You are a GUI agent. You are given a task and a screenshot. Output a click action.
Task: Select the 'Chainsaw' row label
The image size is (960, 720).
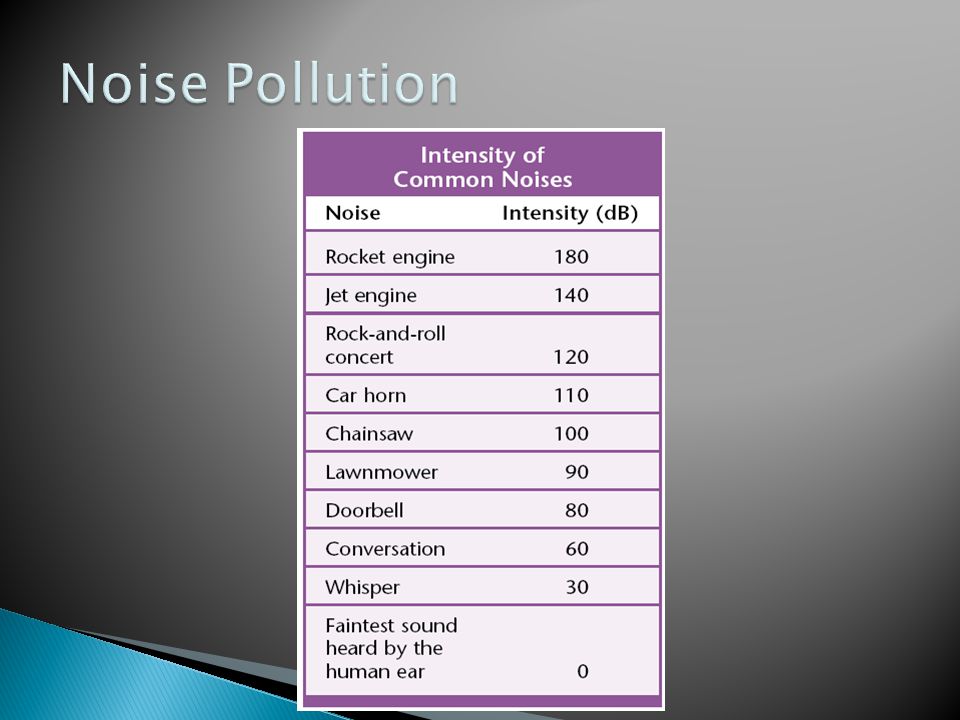[369, 433]
